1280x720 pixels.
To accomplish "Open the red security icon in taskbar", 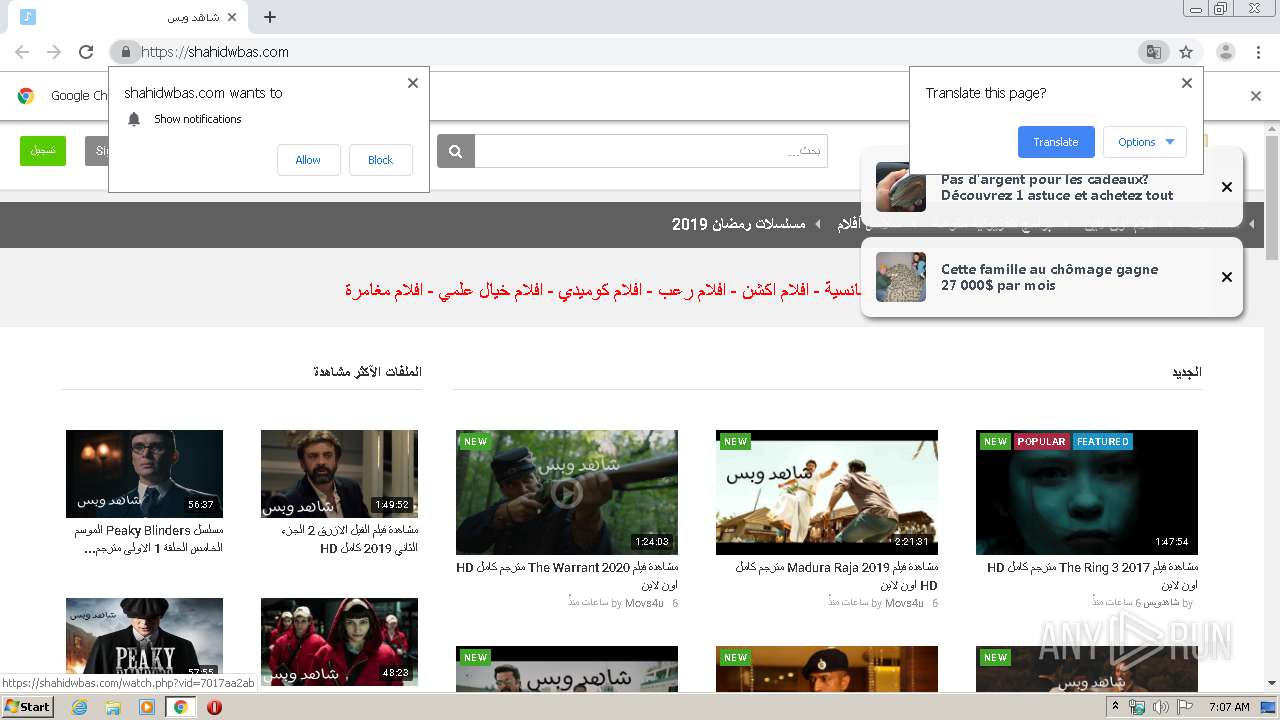I will (x=214, y=707).
